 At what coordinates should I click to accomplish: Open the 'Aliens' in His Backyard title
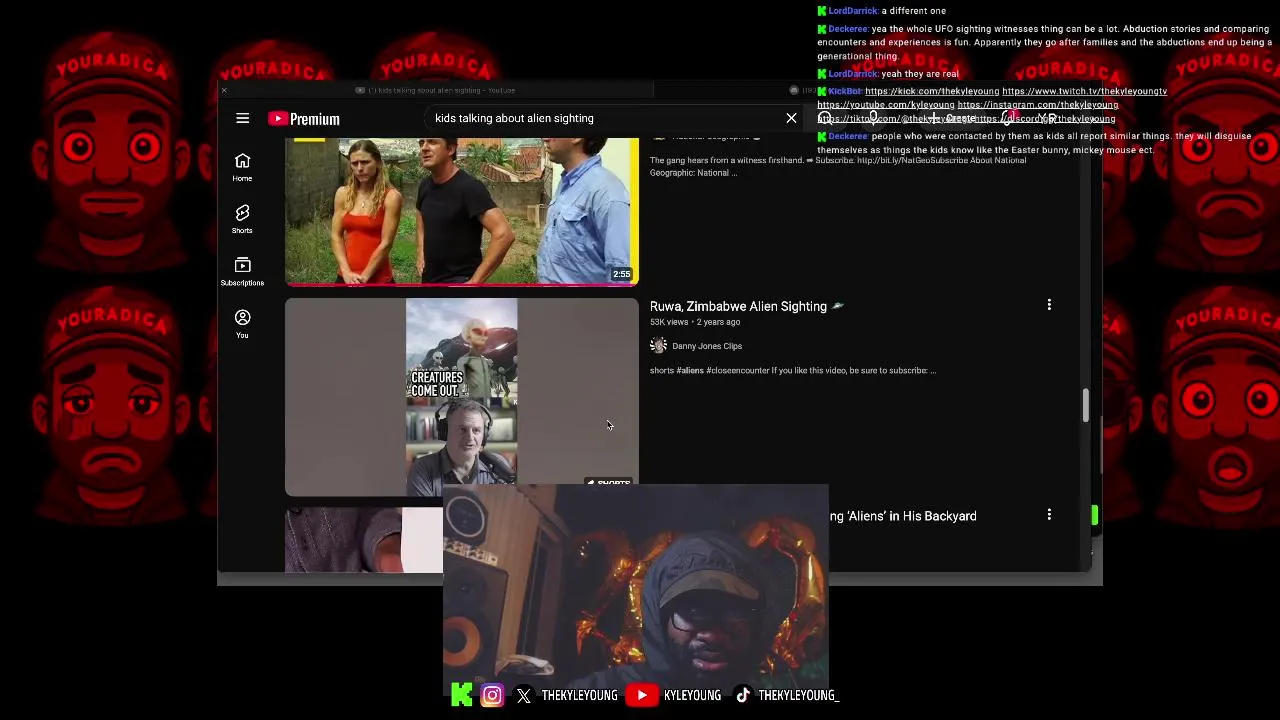(x=903, y=516)
